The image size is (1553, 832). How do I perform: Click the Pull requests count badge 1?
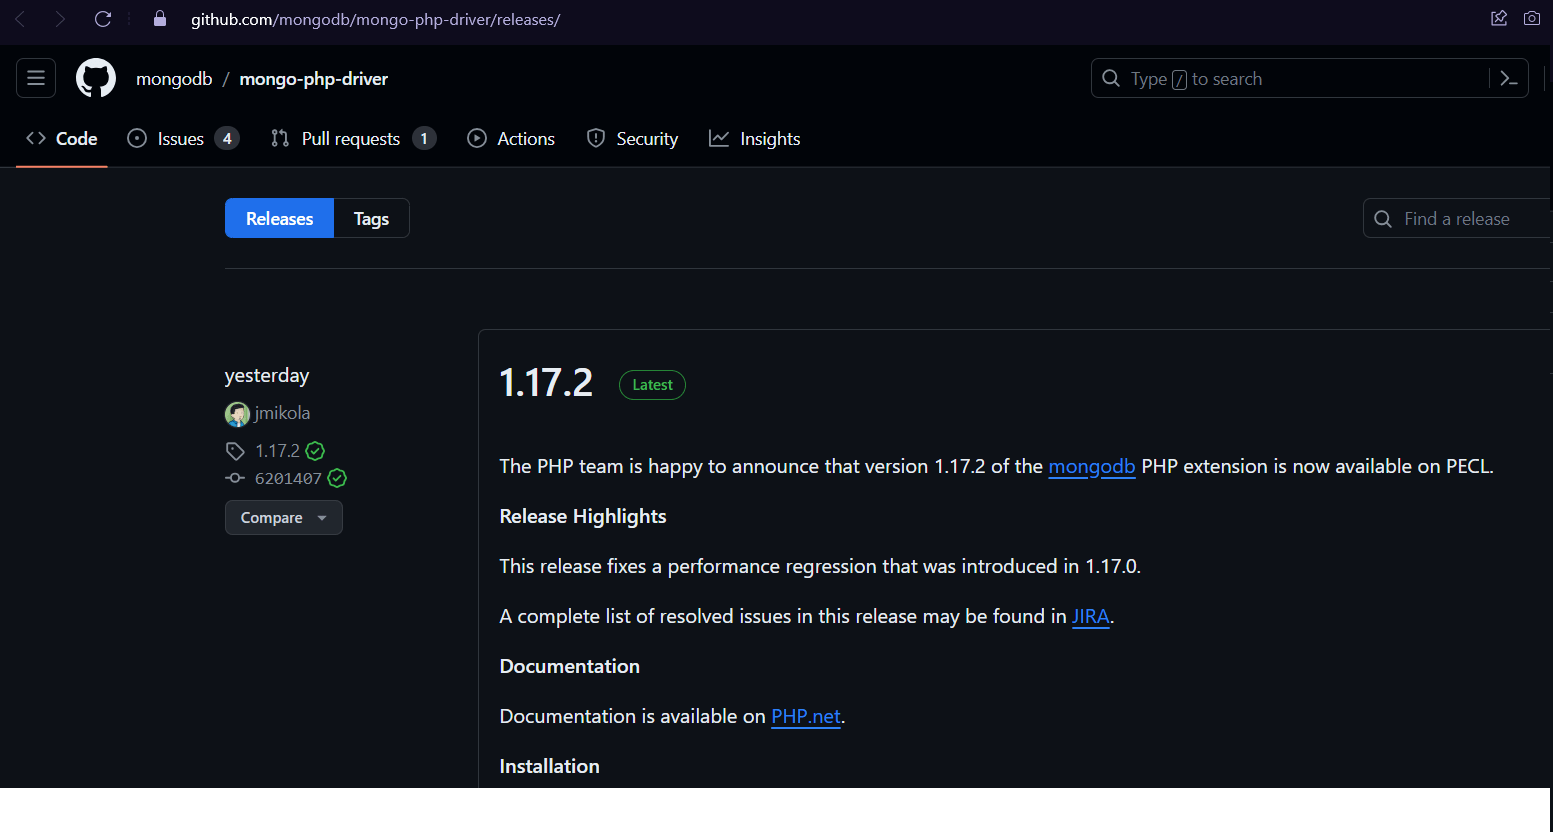424,139
